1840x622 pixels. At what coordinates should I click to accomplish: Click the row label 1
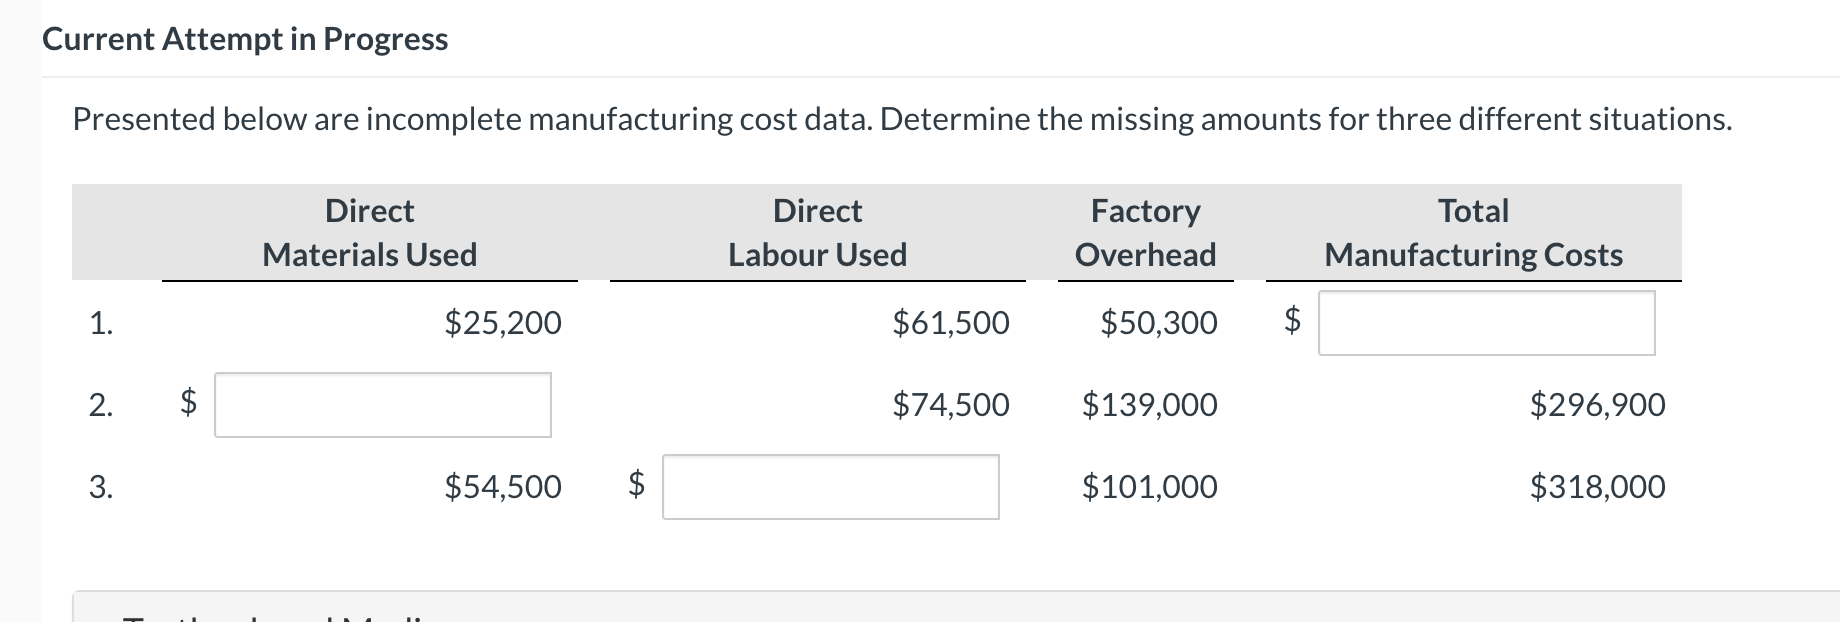pos(102,322)
